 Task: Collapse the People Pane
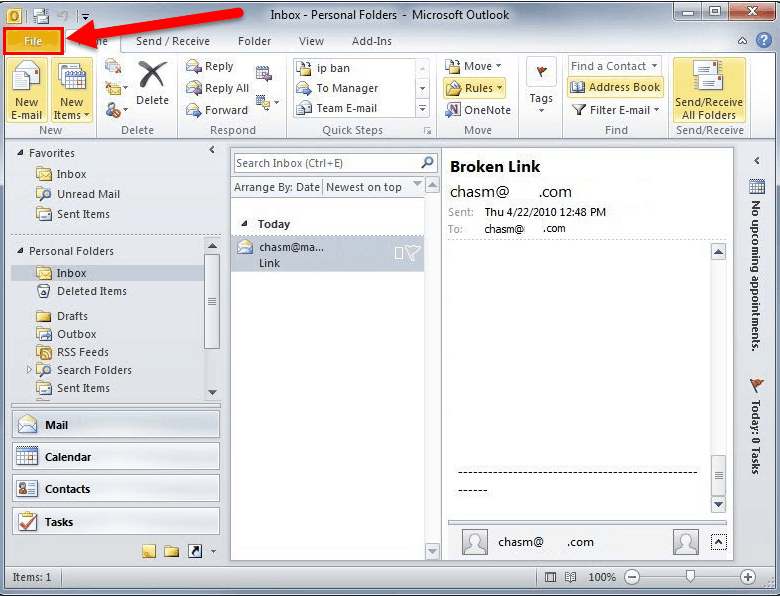tap(719, 542)
